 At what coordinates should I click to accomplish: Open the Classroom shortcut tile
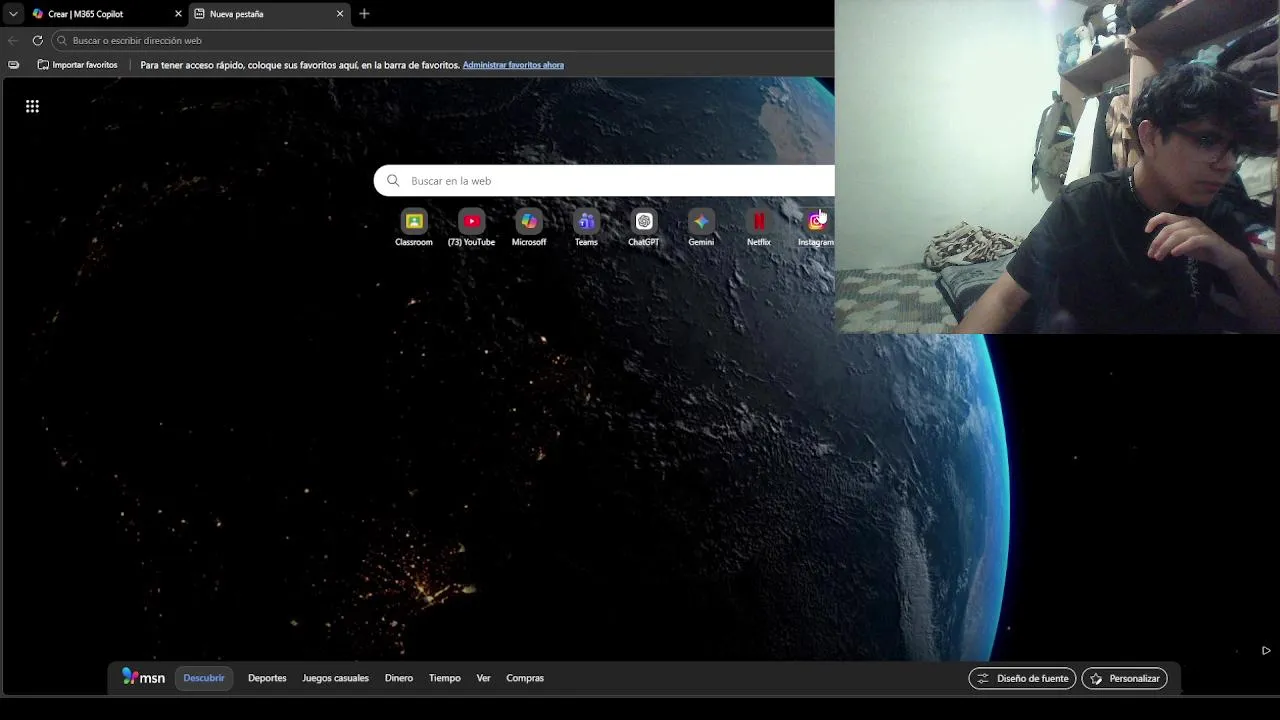point(414,228)
